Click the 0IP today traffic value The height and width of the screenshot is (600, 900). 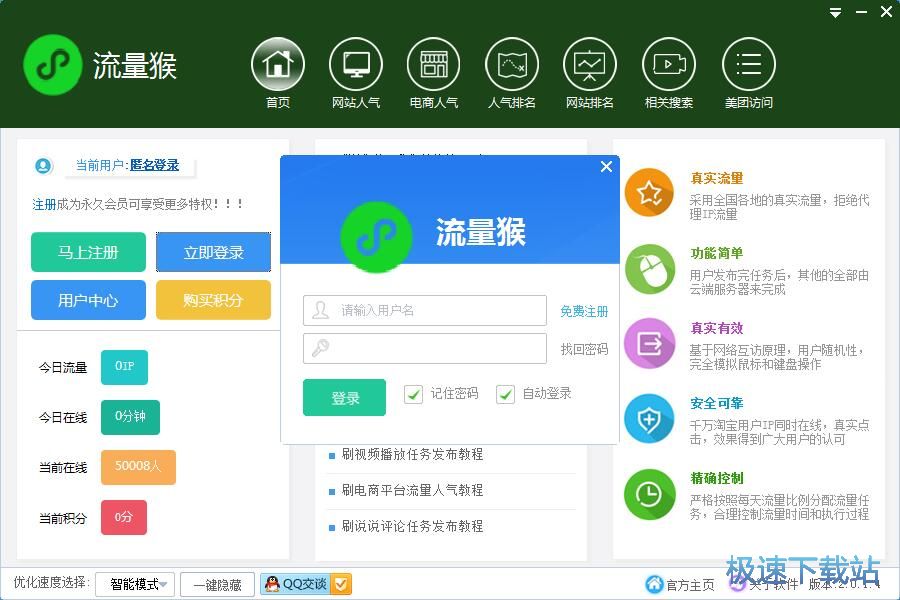pos(125,367)
